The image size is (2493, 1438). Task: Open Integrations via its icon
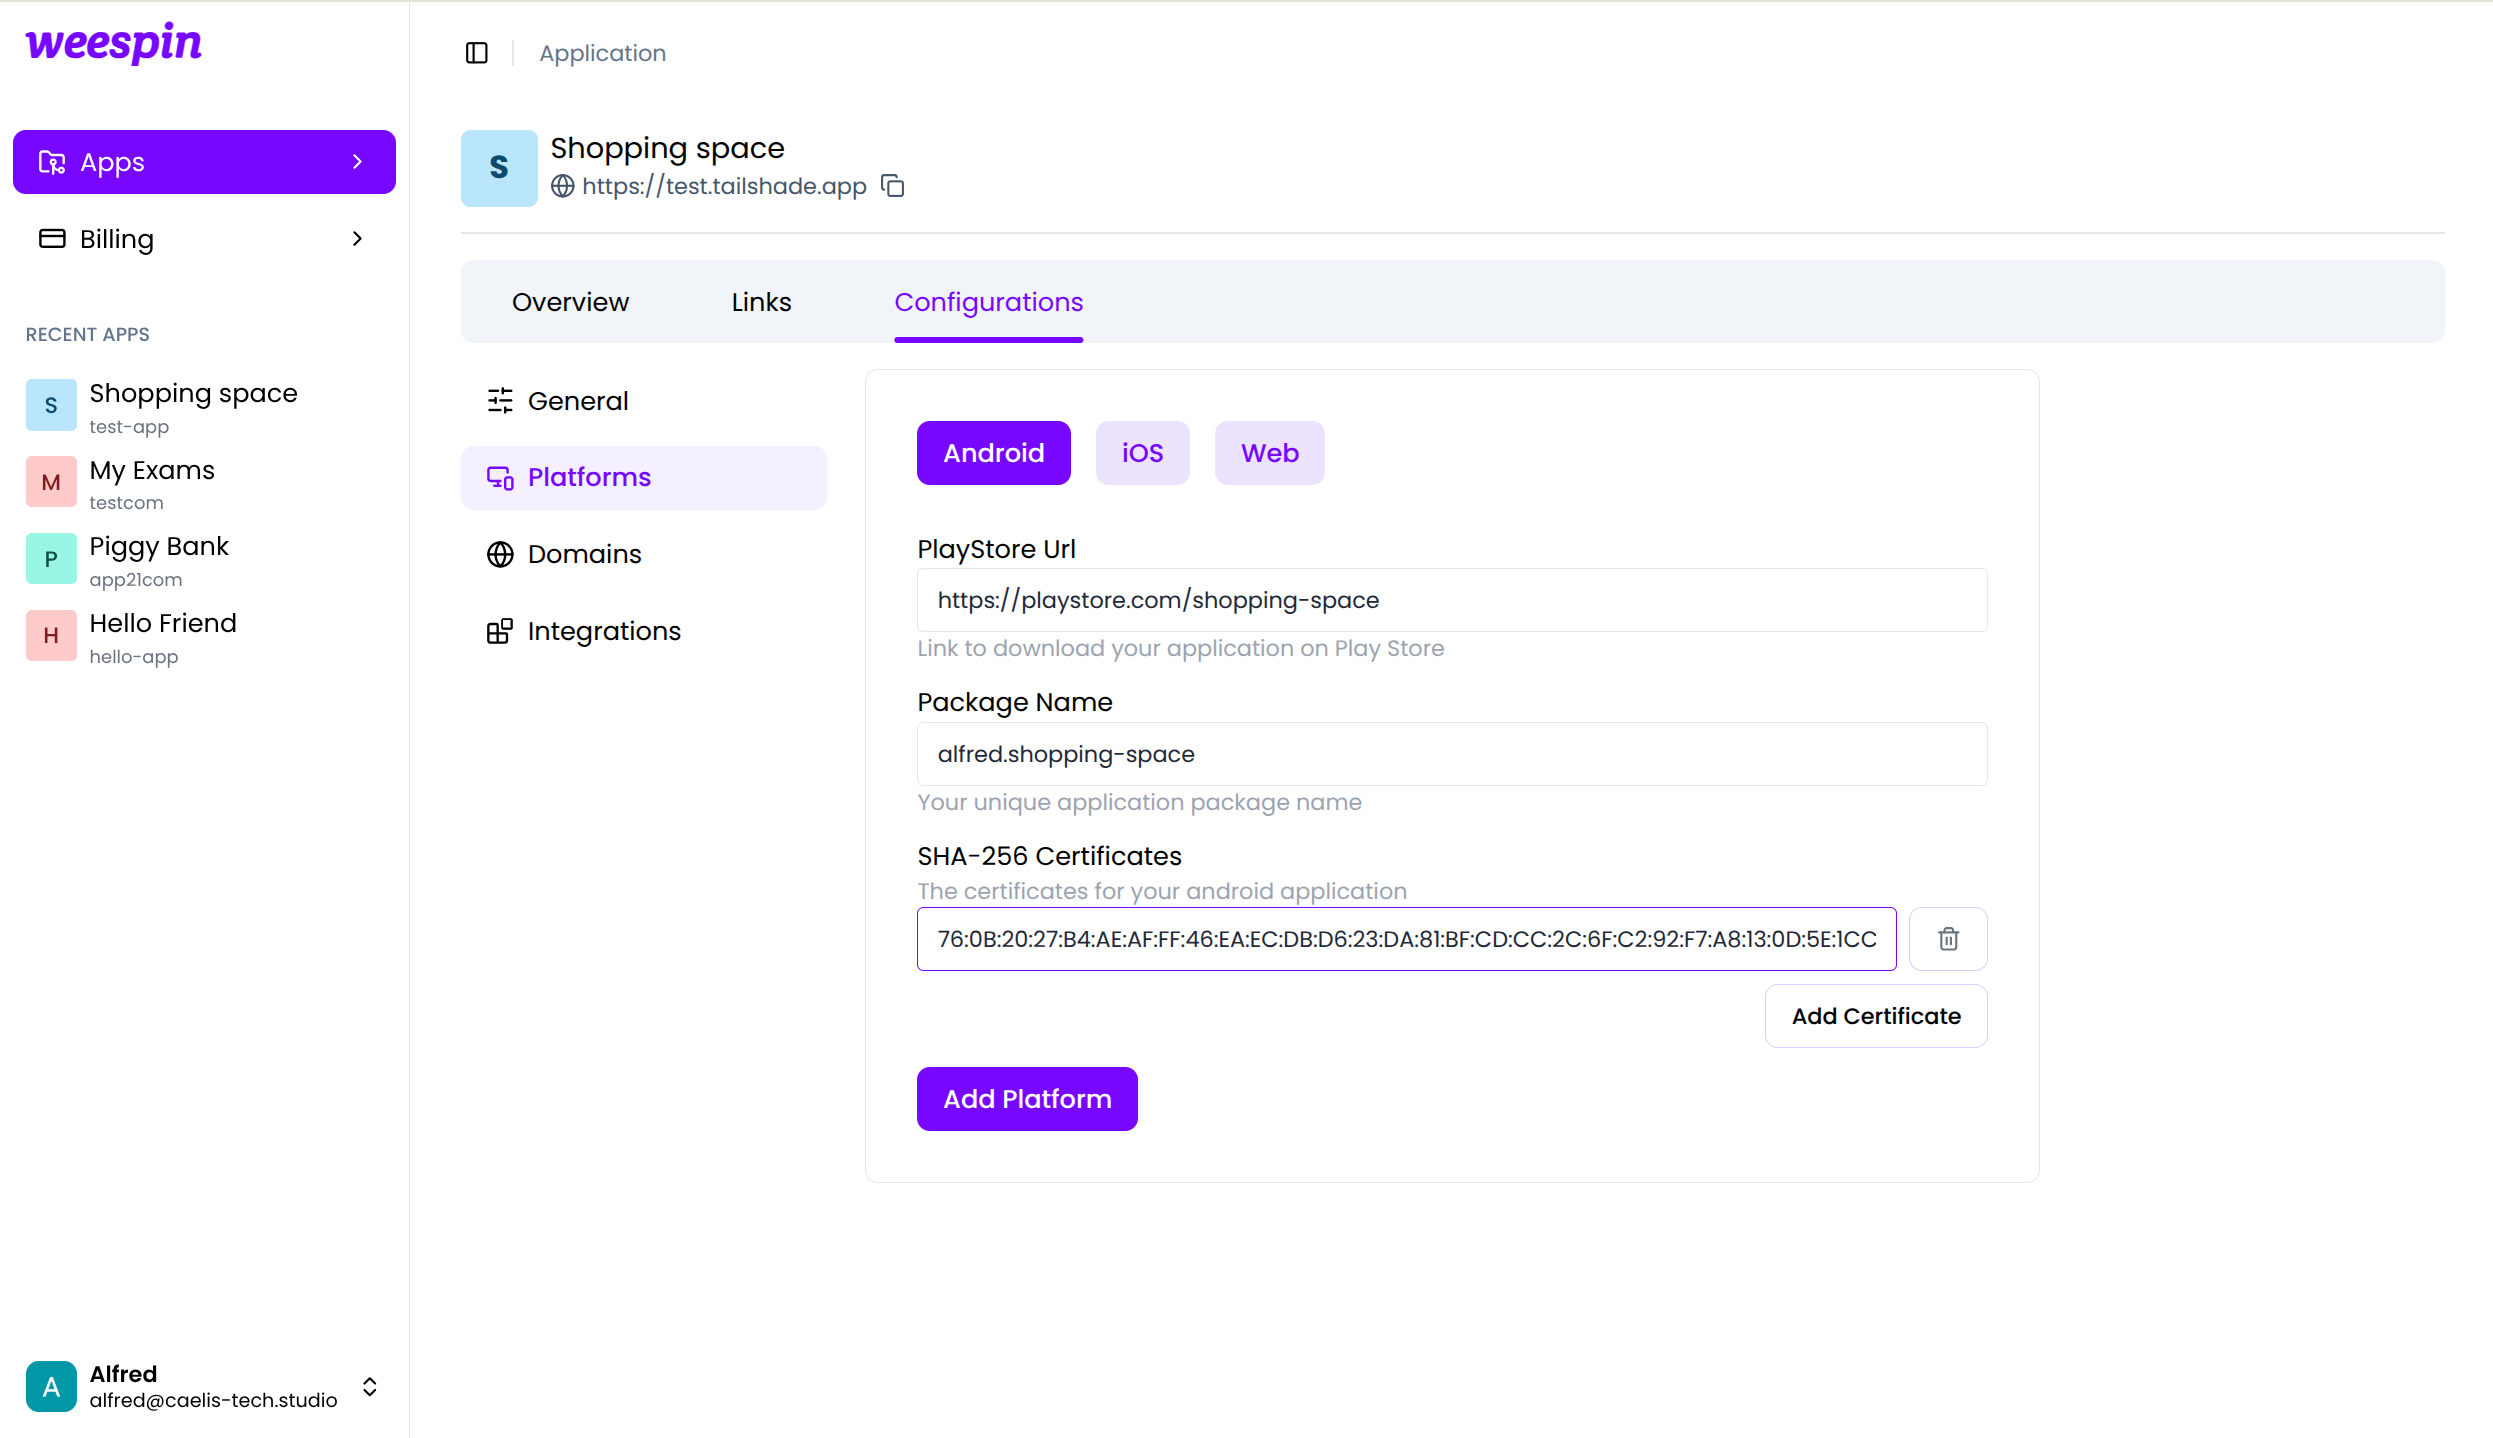click(500, 631)
